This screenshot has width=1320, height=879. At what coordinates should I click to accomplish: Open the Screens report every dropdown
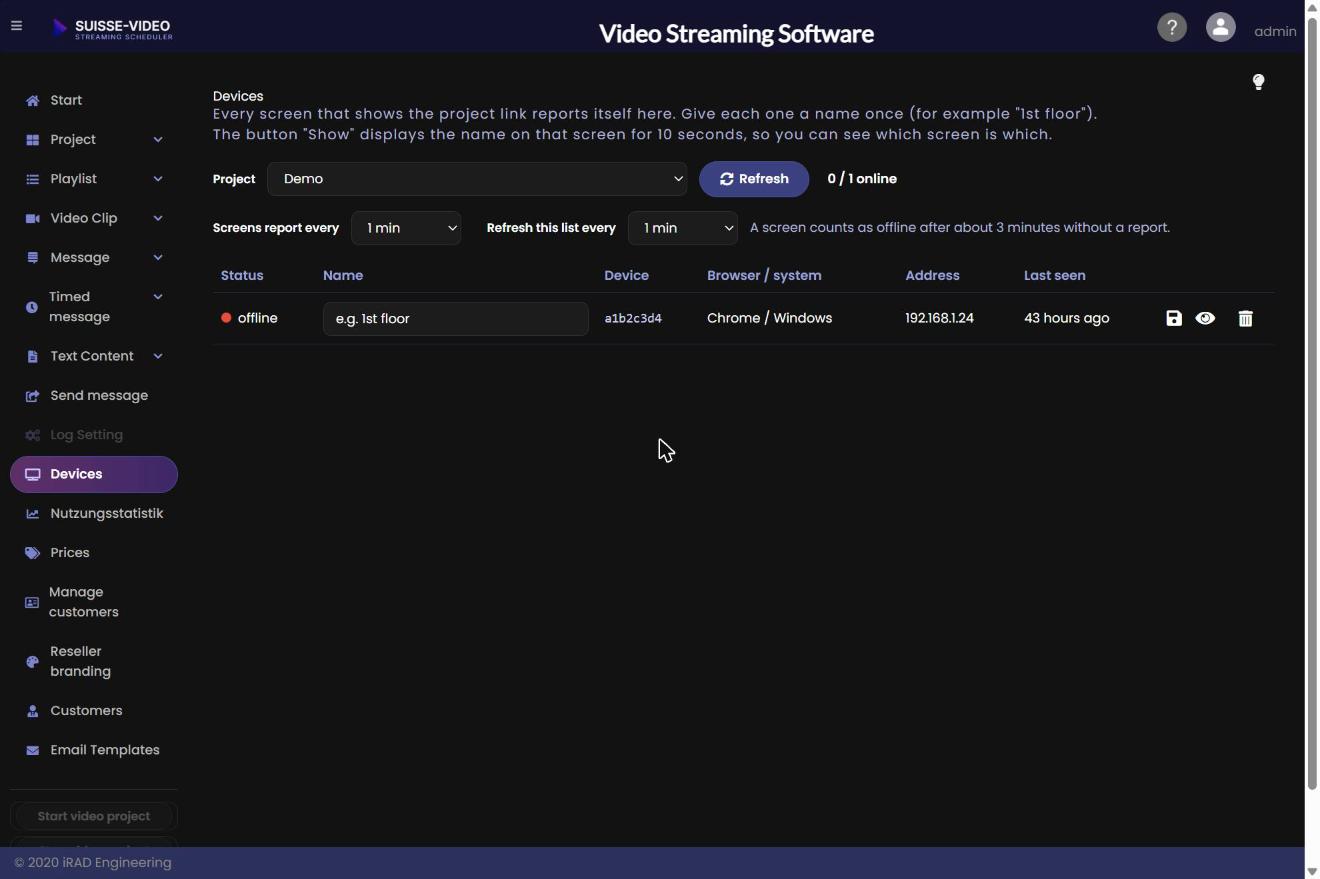[x=406, y=228]
